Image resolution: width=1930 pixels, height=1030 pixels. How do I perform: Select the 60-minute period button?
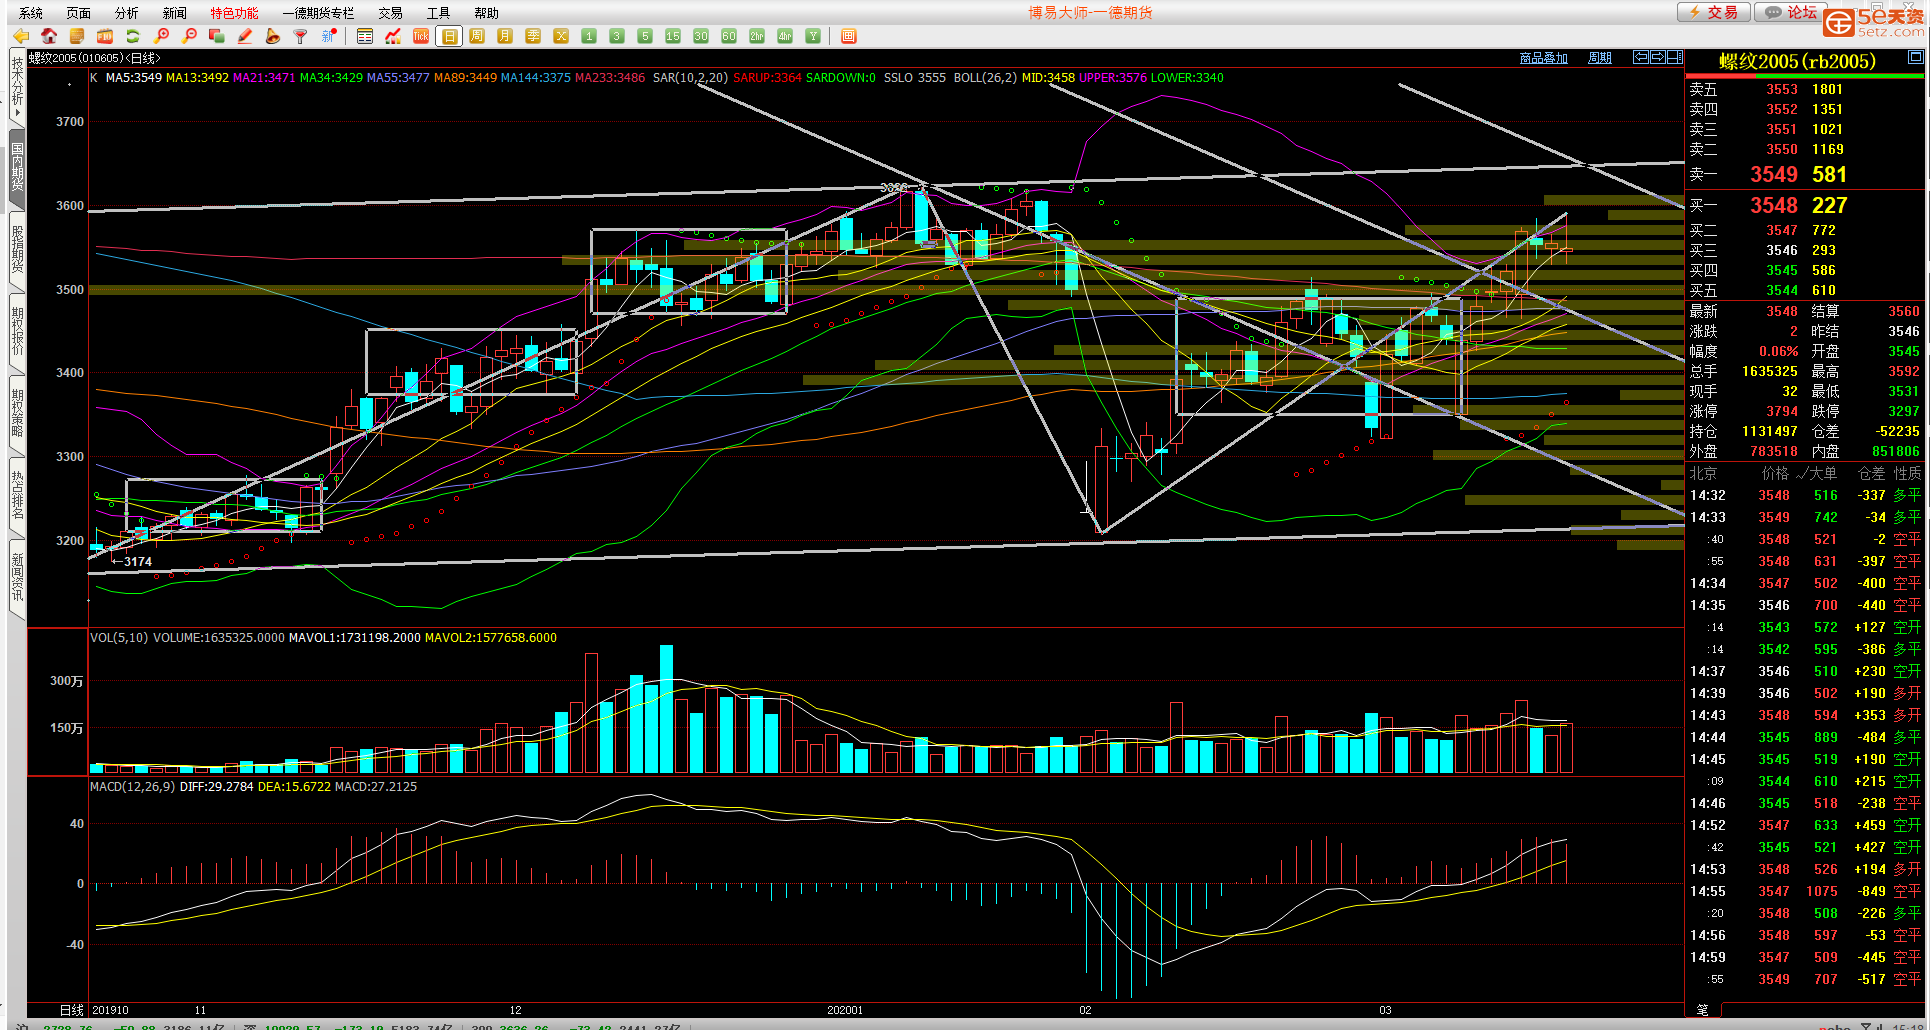[x=729, y=36]
